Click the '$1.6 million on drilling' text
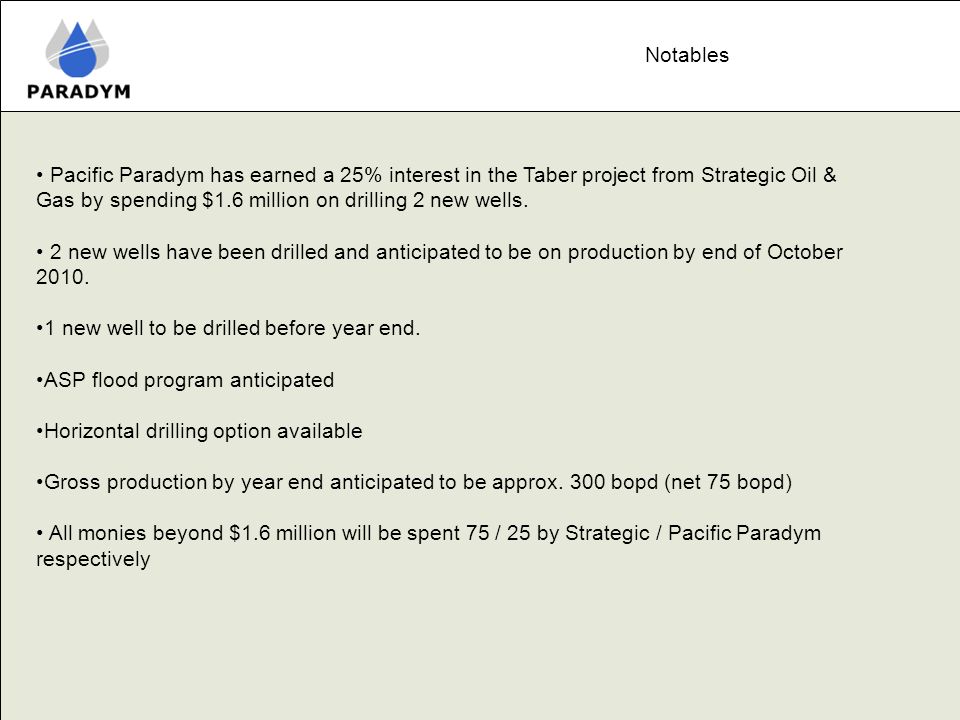Image resolution: width=960 pixels, height=720 pixels. pos(304,200)
